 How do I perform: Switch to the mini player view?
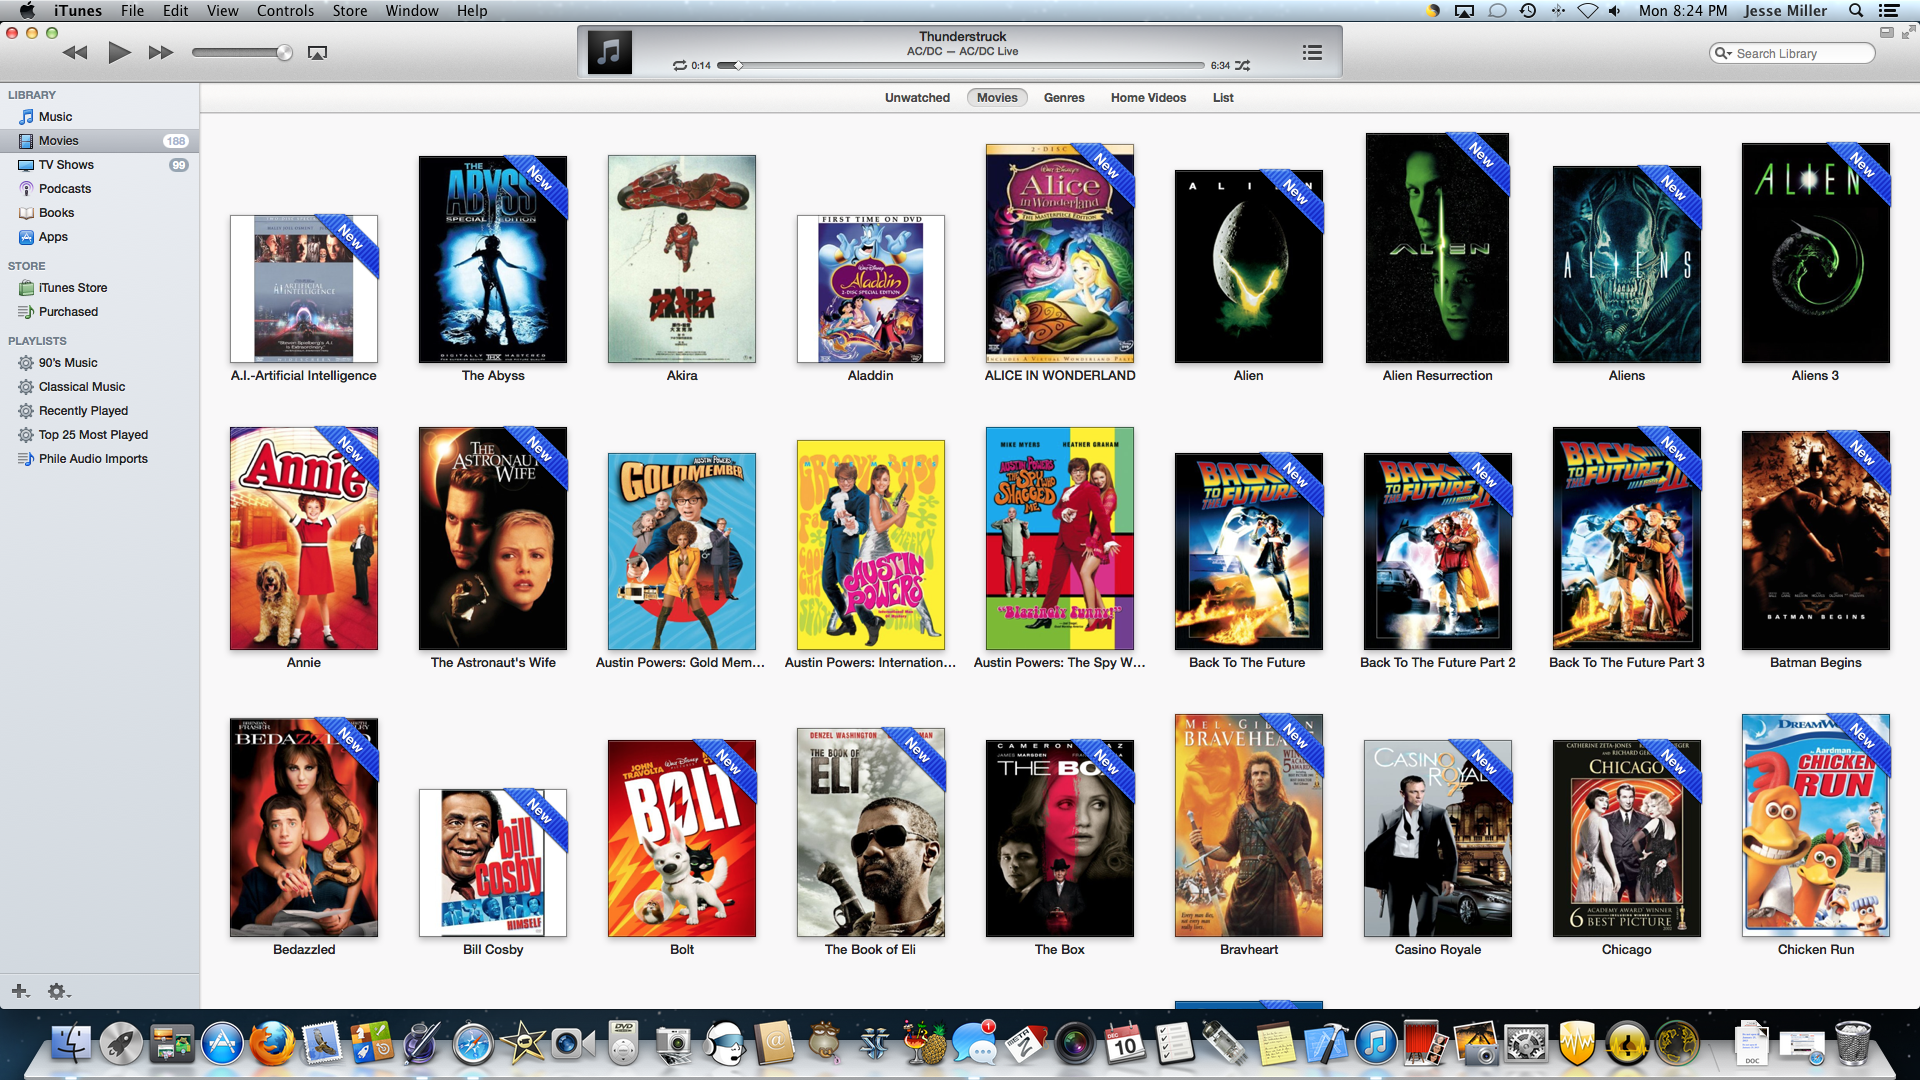(1887, 33)
